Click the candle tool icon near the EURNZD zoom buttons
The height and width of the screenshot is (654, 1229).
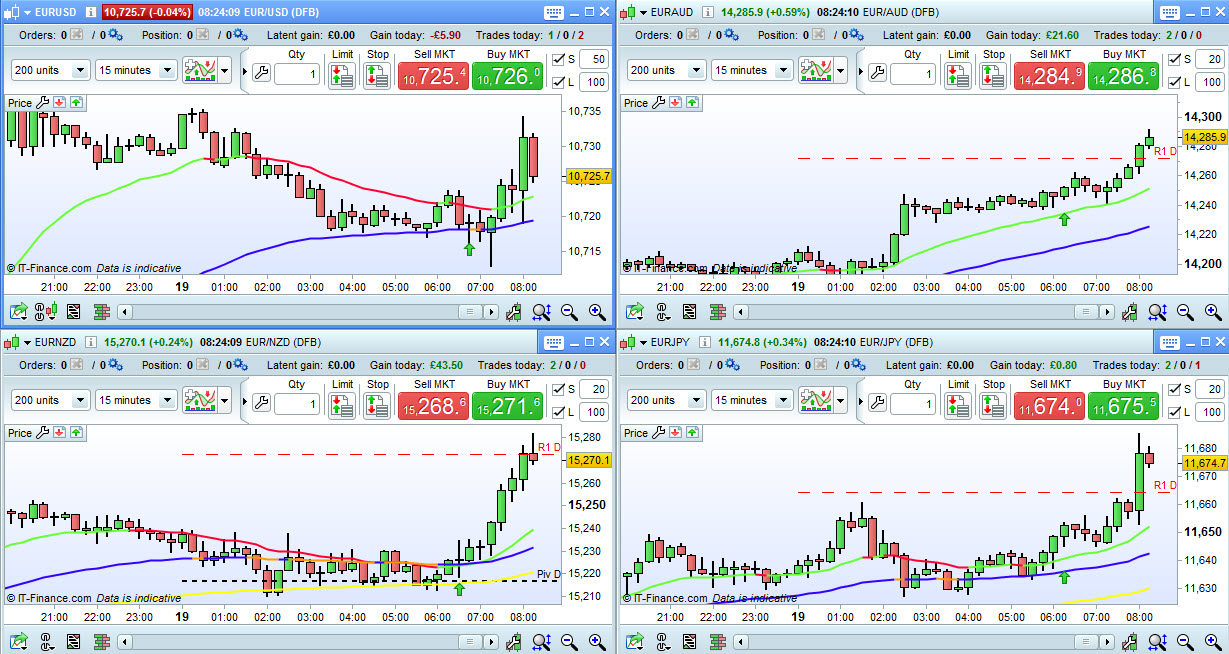pos(514,641)
